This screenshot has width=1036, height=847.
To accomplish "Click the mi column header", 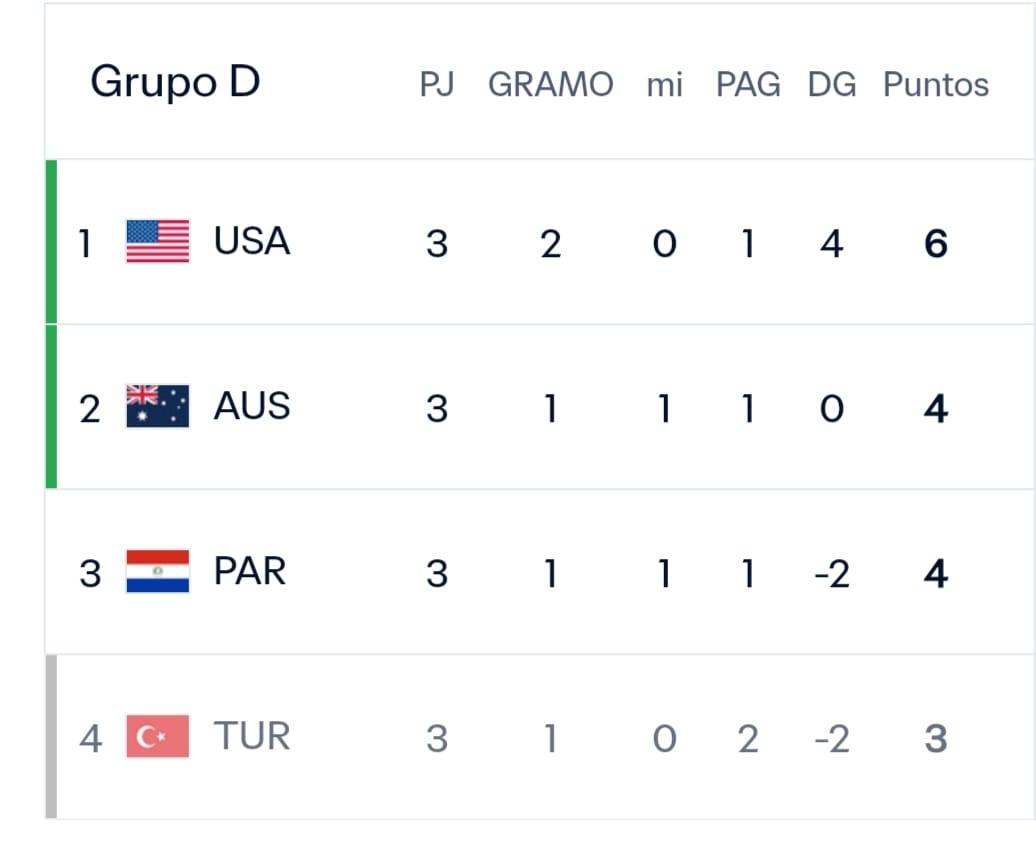I will (x=664, y=85).
